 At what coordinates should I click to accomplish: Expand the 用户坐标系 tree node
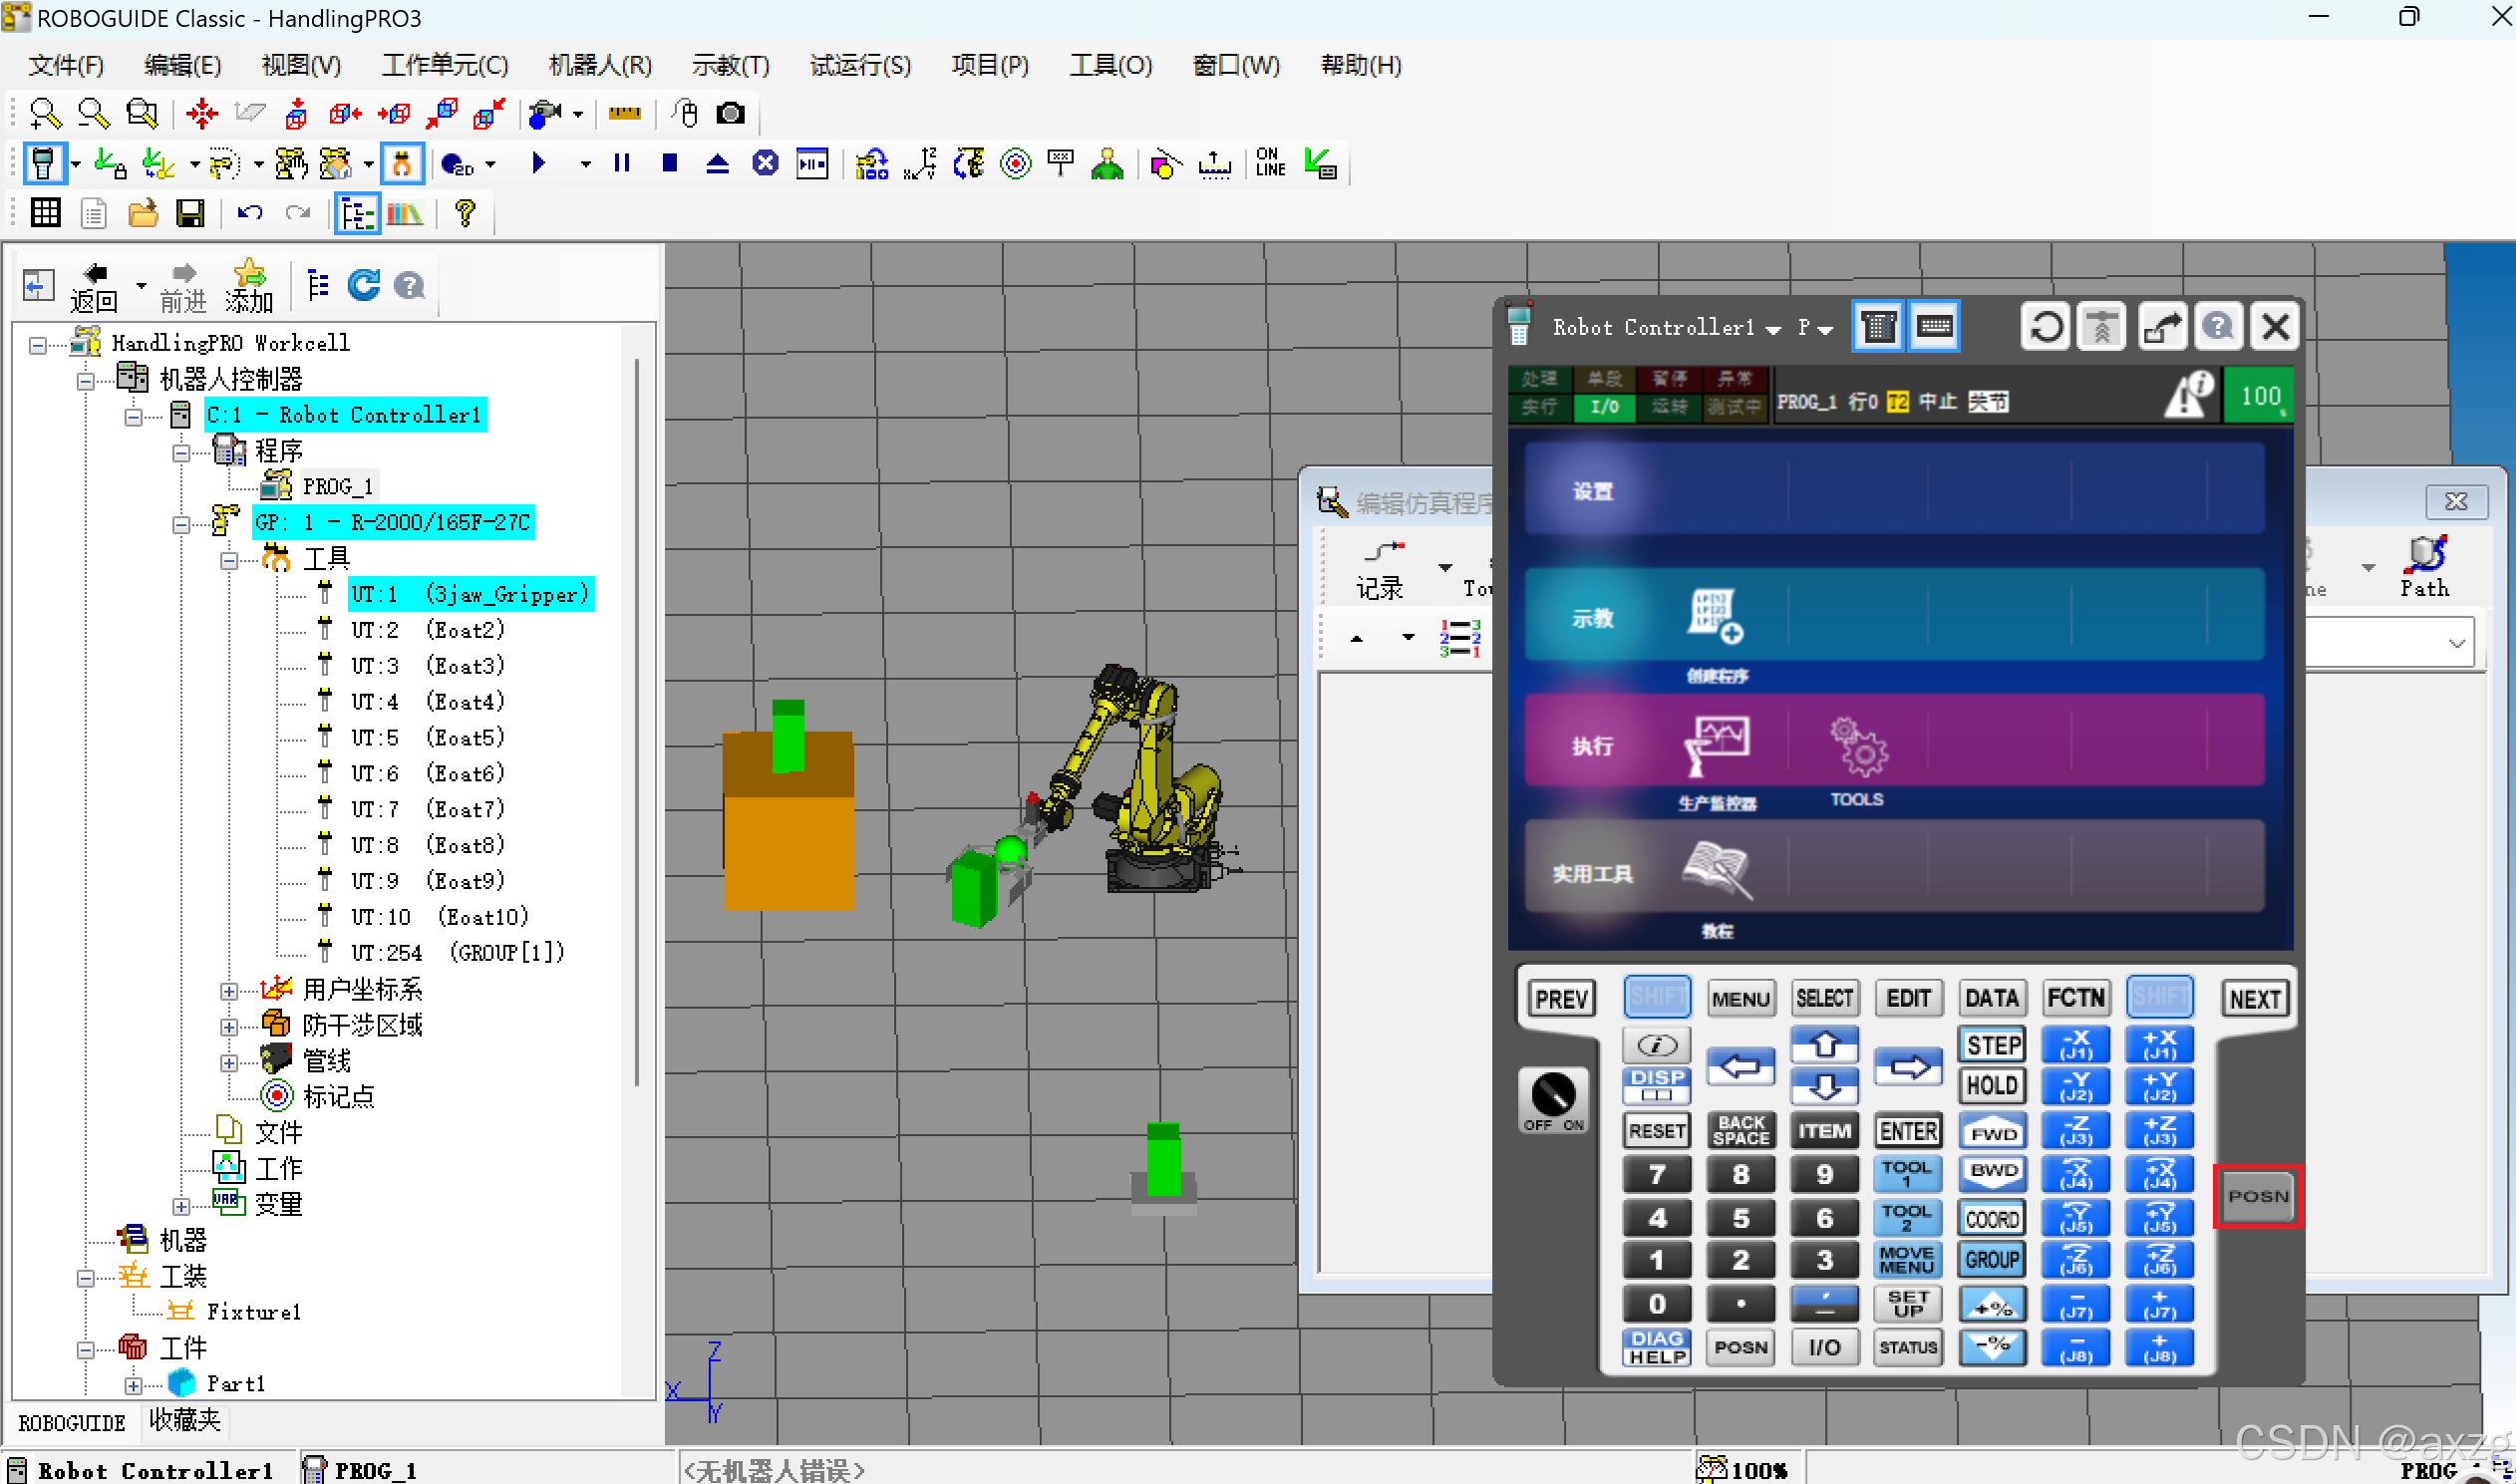pyautogui.click(x=229, y=991)
